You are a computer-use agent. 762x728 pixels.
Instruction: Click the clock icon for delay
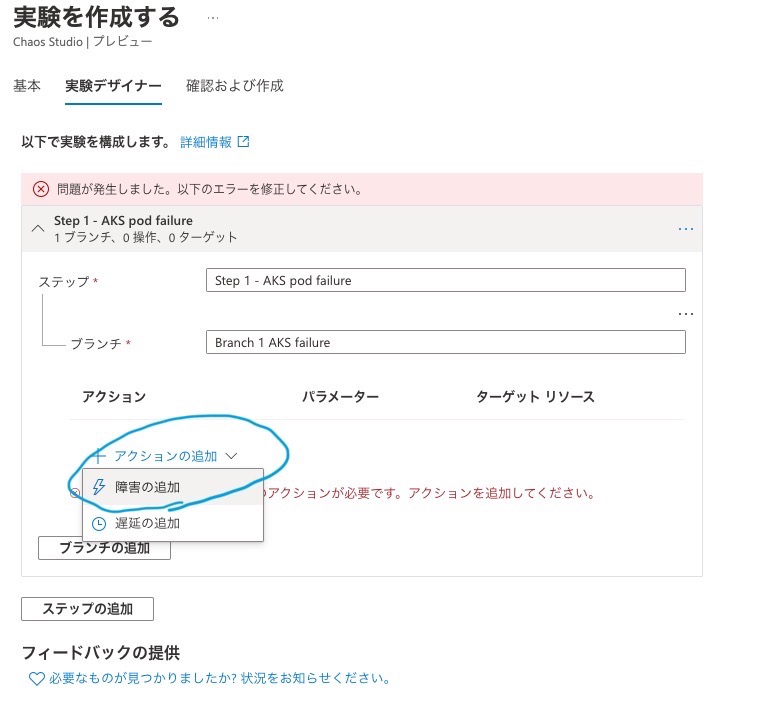click(99, 523)
